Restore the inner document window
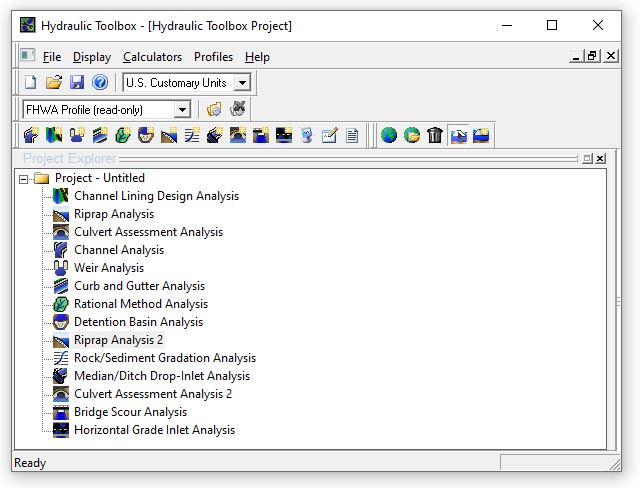The image size is (640, 488). coord(593,55)
